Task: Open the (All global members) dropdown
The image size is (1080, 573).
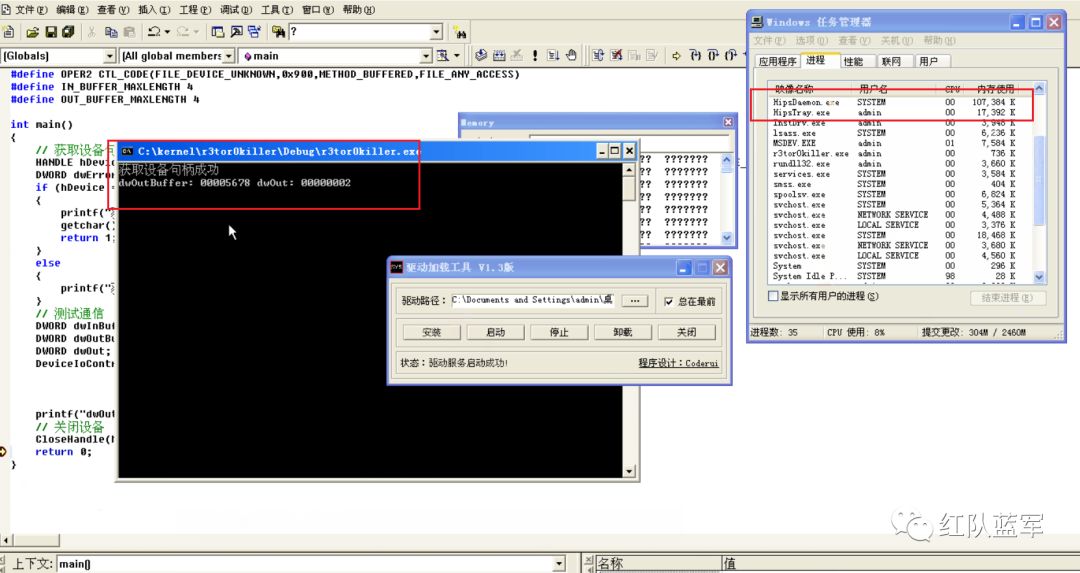Action: [229, 56]
